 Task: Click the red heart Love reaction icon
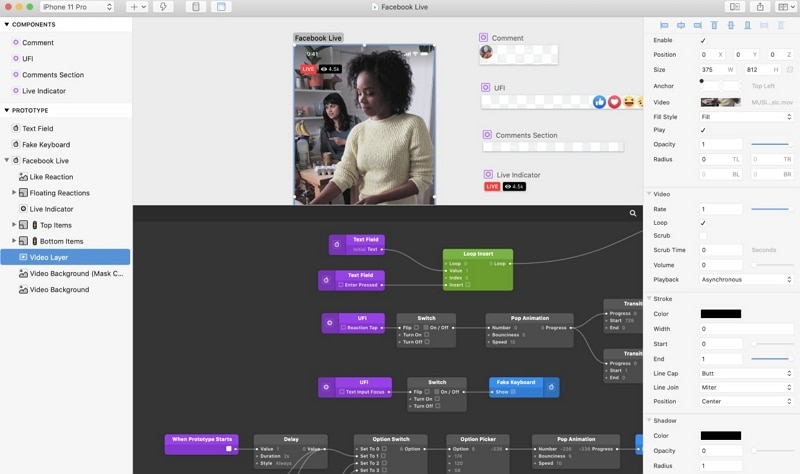pos(614,102)
